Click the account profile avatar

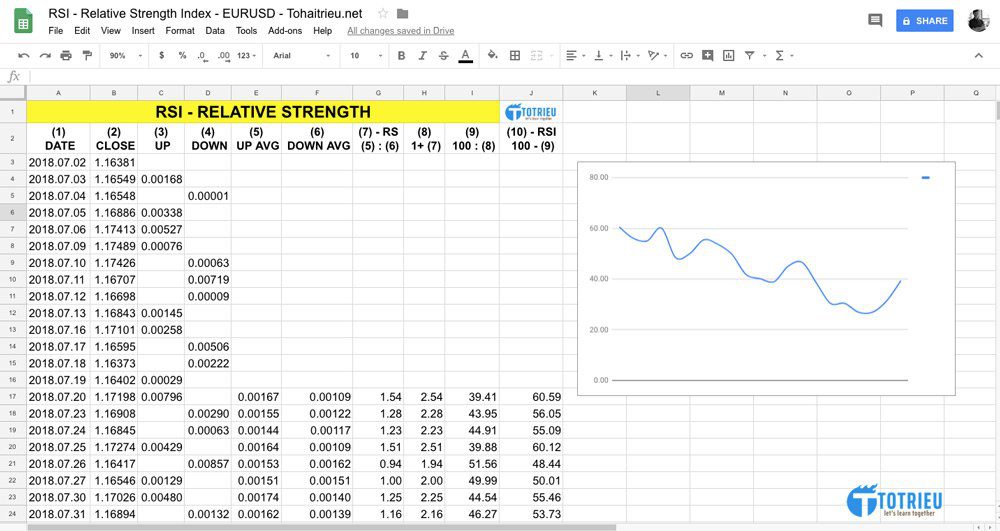click(x=978, y=20)
